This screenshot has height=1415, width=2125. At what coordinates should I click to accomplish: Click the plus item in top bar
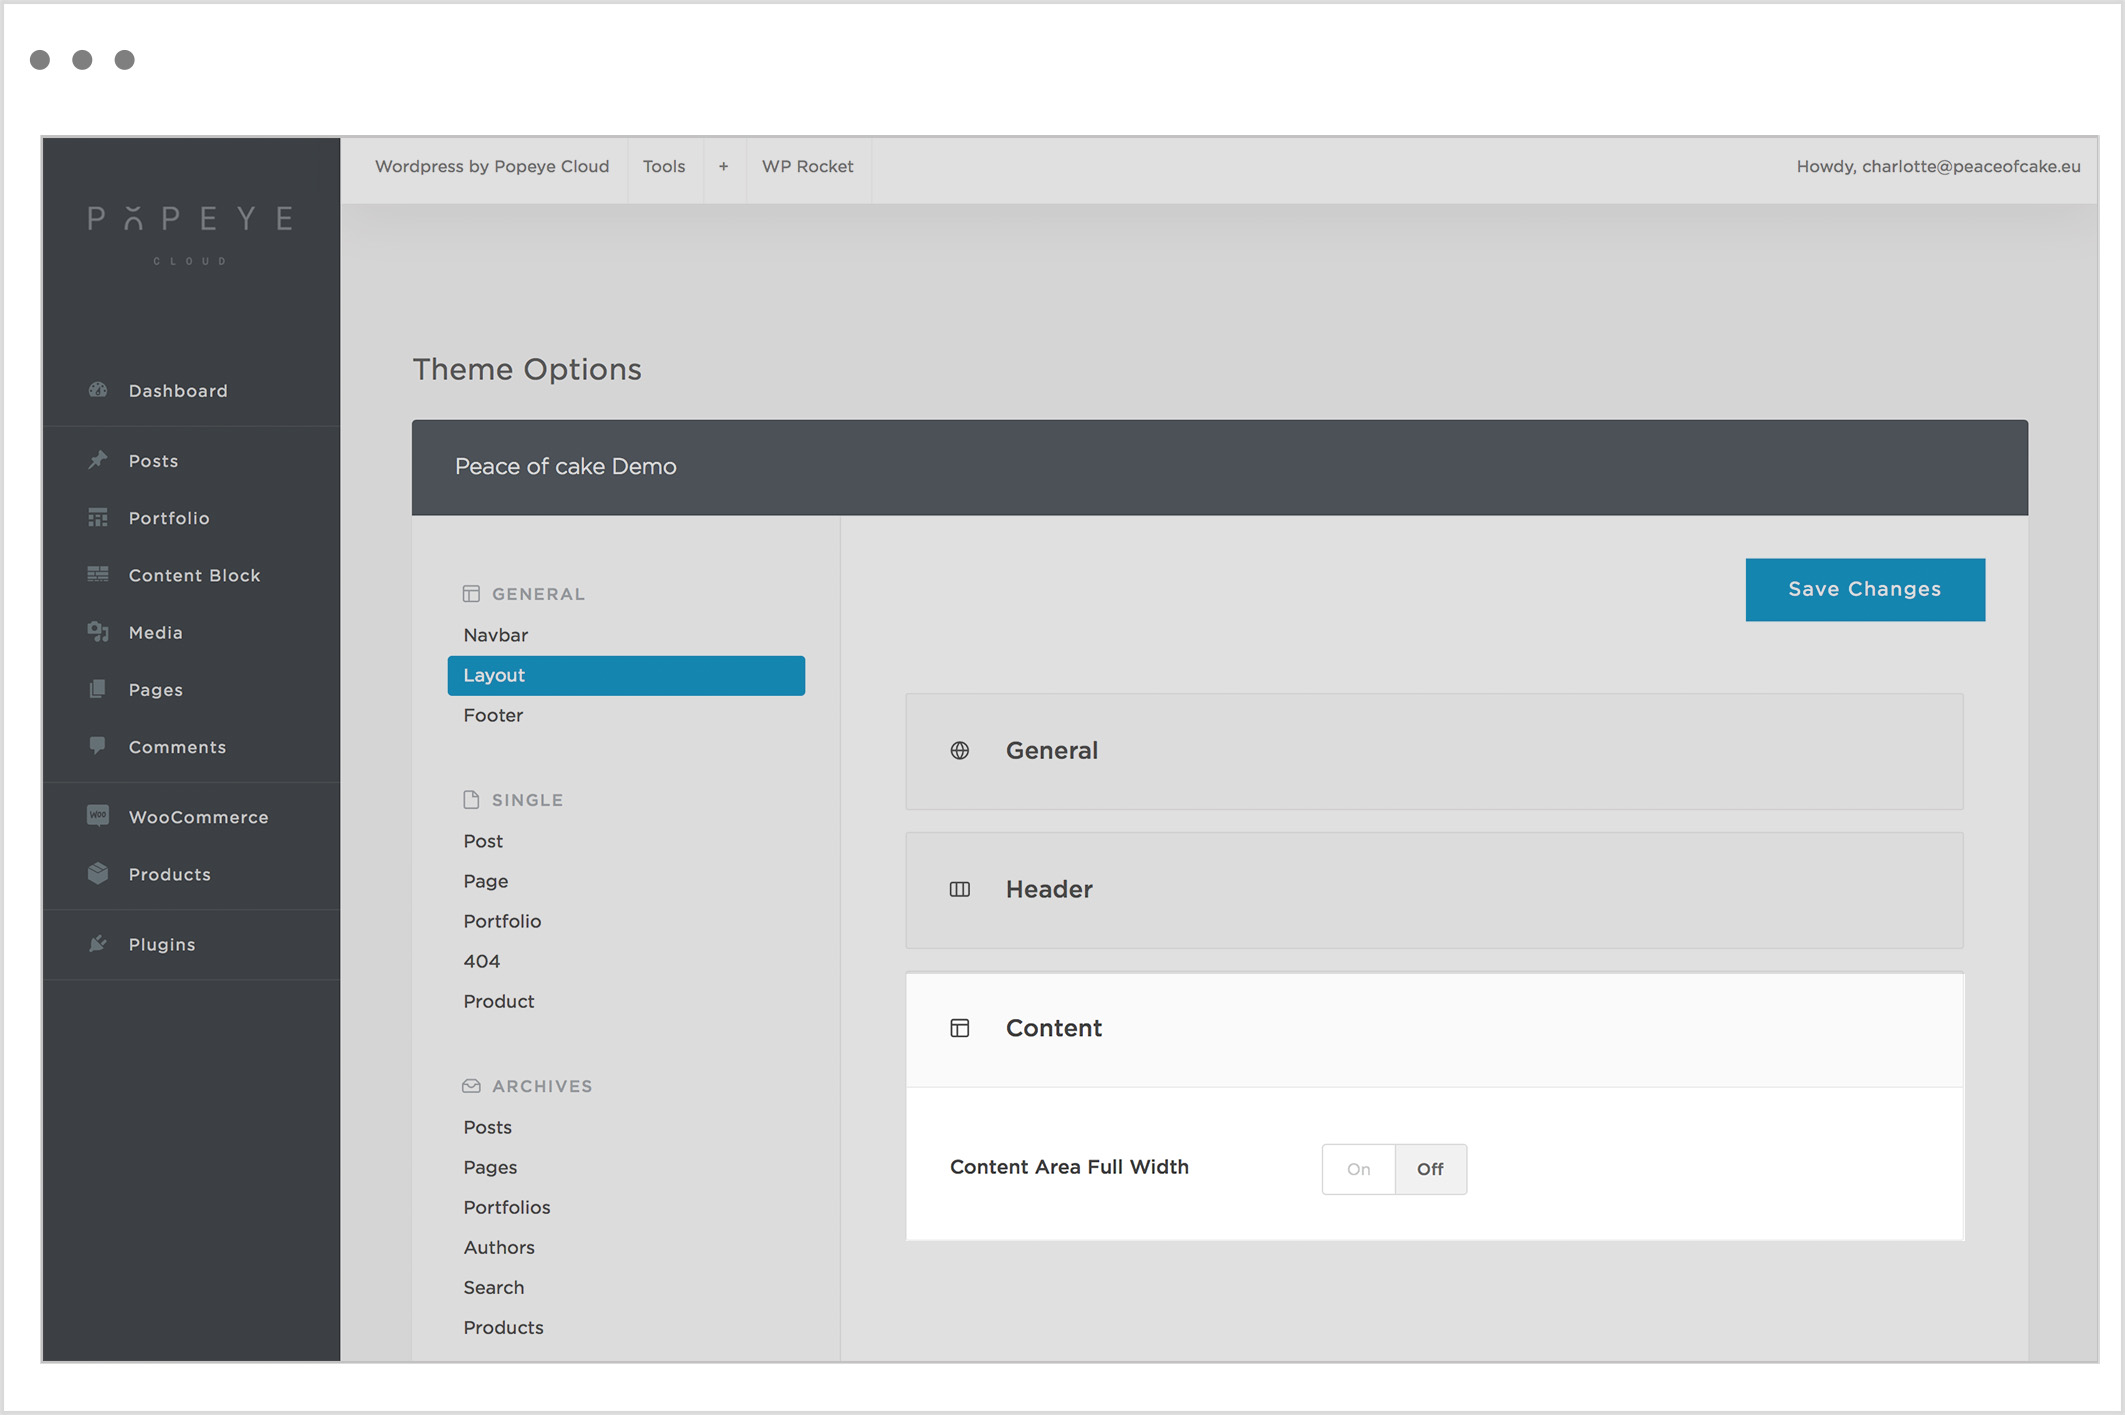[x=723, y=167]
